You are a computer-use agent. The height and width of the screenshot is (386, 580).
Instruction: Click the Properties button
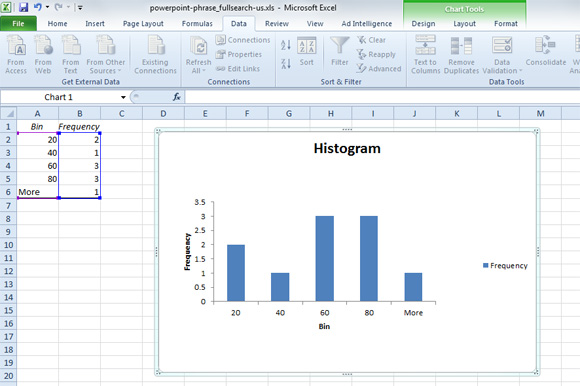pyautogui.click(x=239, y=54)
